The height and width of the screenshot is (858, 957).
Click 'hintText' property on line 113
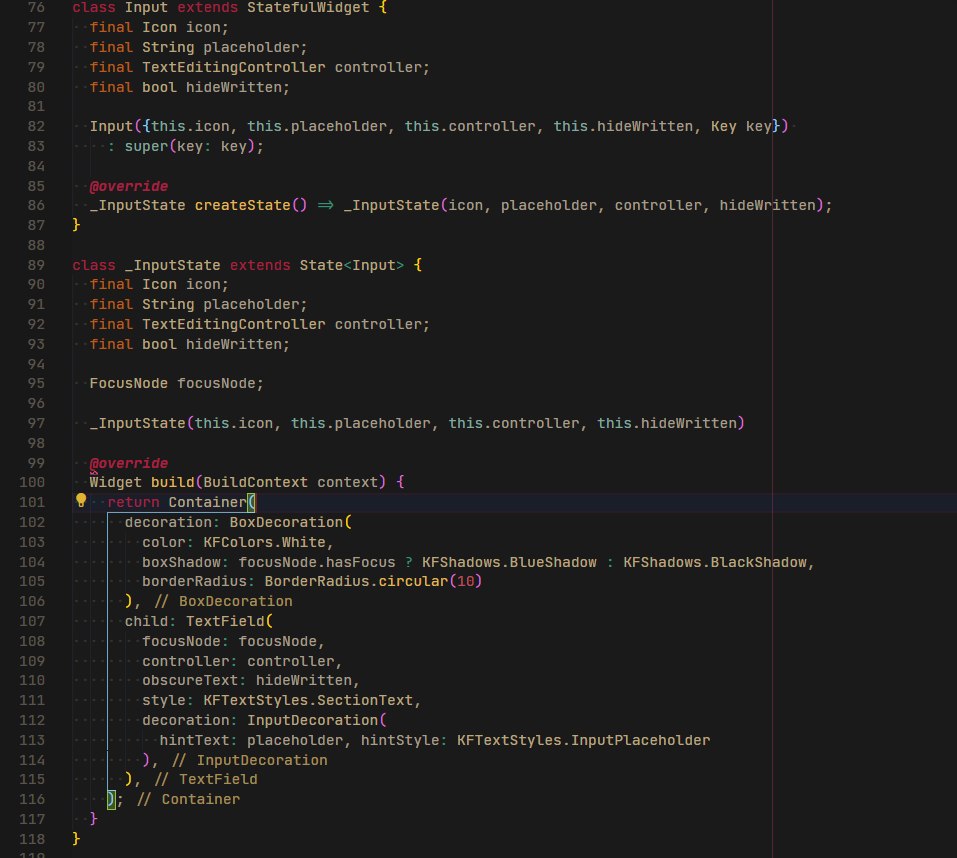pos(194,740)
